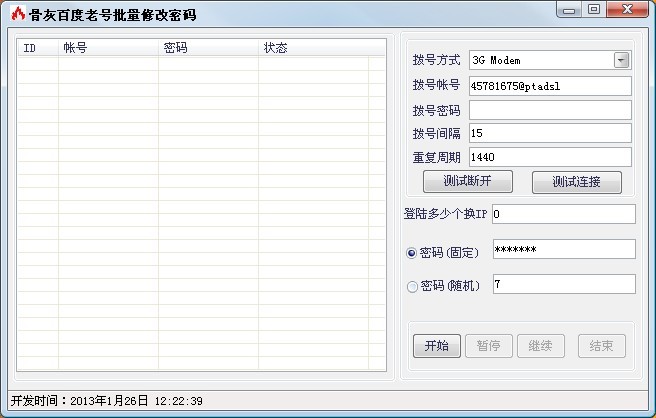Click the random password length field showing 7
This screenshot has width=656, height=418.
pos(564,284)
